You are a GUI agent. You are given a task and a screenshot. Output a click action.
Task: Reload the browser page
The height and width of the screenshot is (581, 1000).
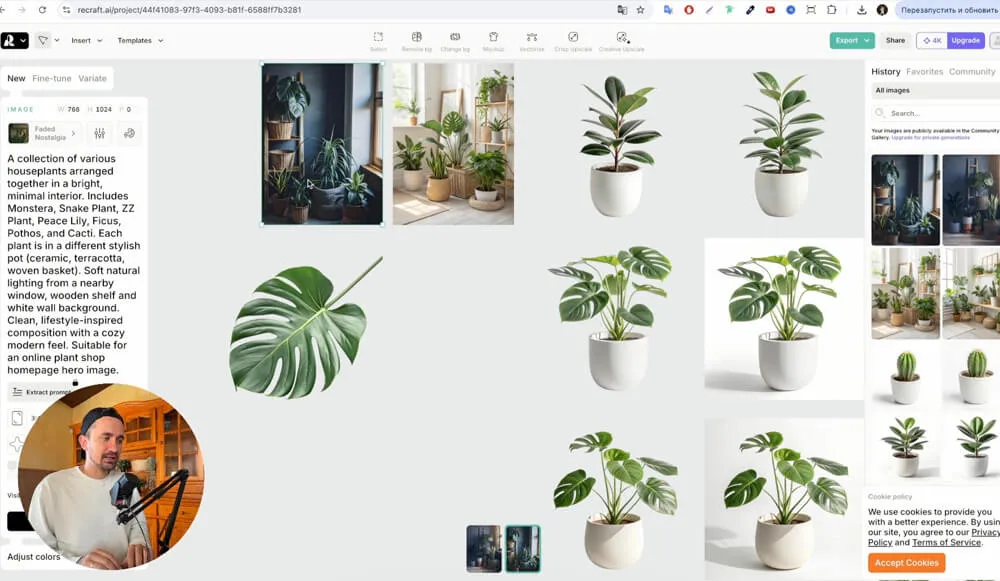pyautogui.click(x=42, y=10)
